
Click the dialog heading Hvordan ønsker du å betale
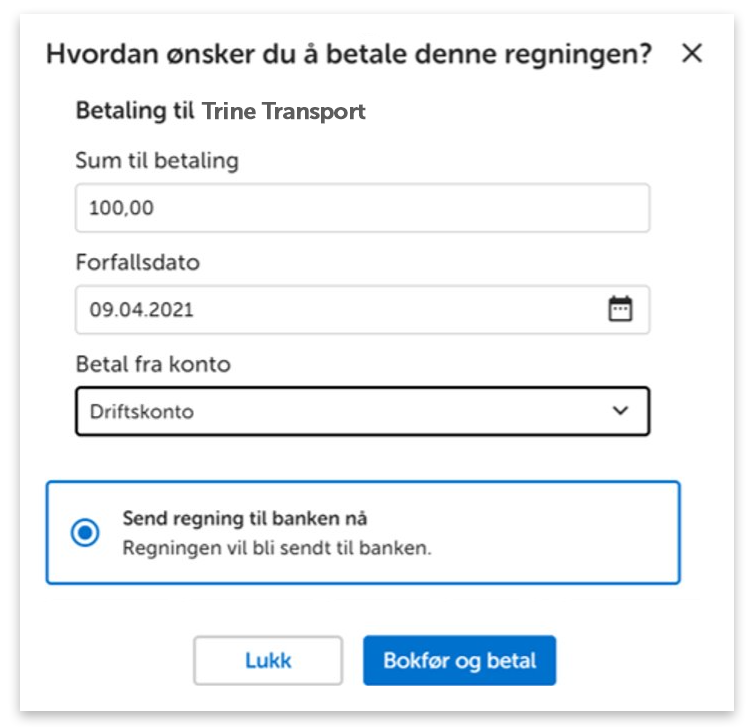(x=349, y=55)
